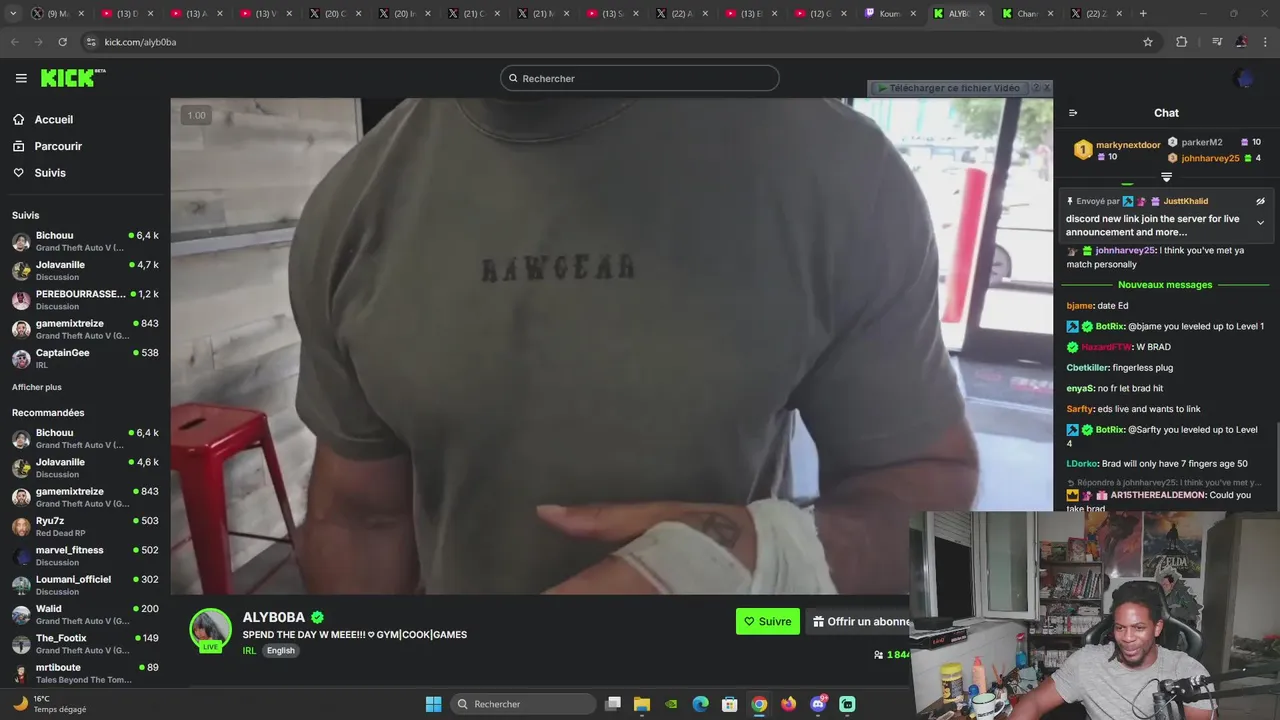Click the Rechercher search field on Kick
The height and width of the screenshot is (720, 1280).
(x=640, y=78)
